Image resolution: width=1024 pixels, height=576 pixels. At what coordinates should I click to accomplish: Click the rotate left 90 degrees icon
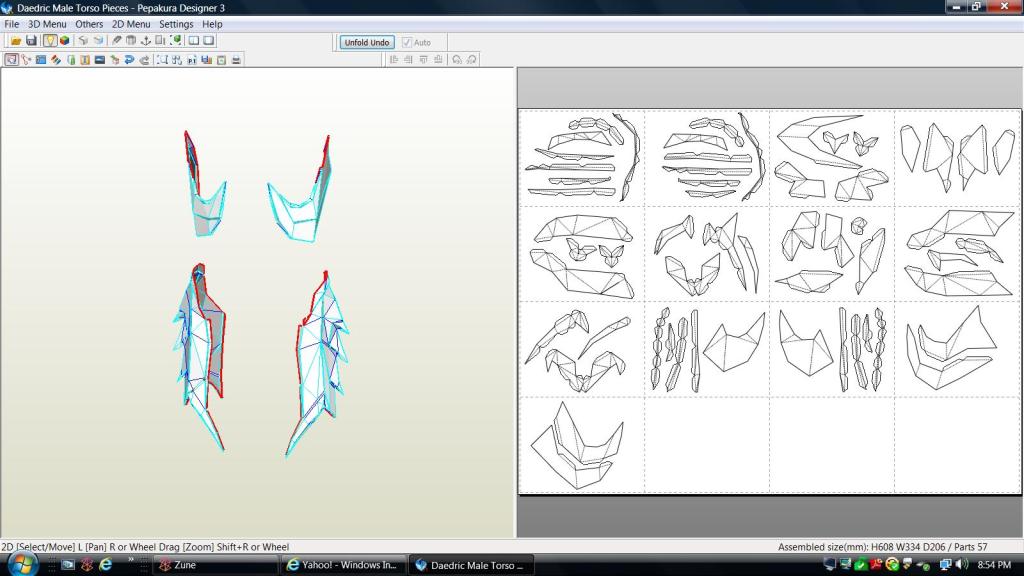[456, 59]
